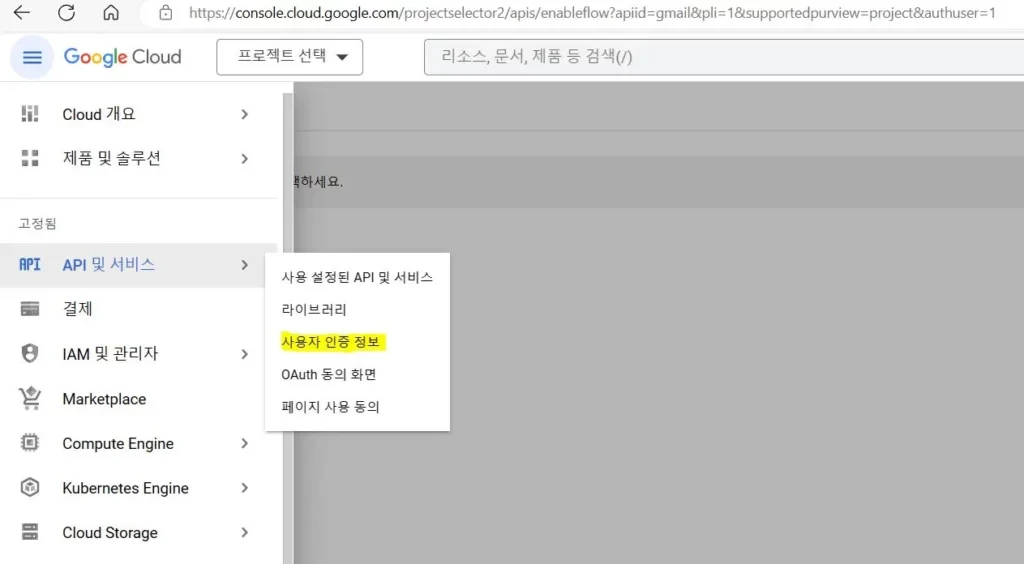Click the Compute Engine chip icon

(x=30, y=443)
